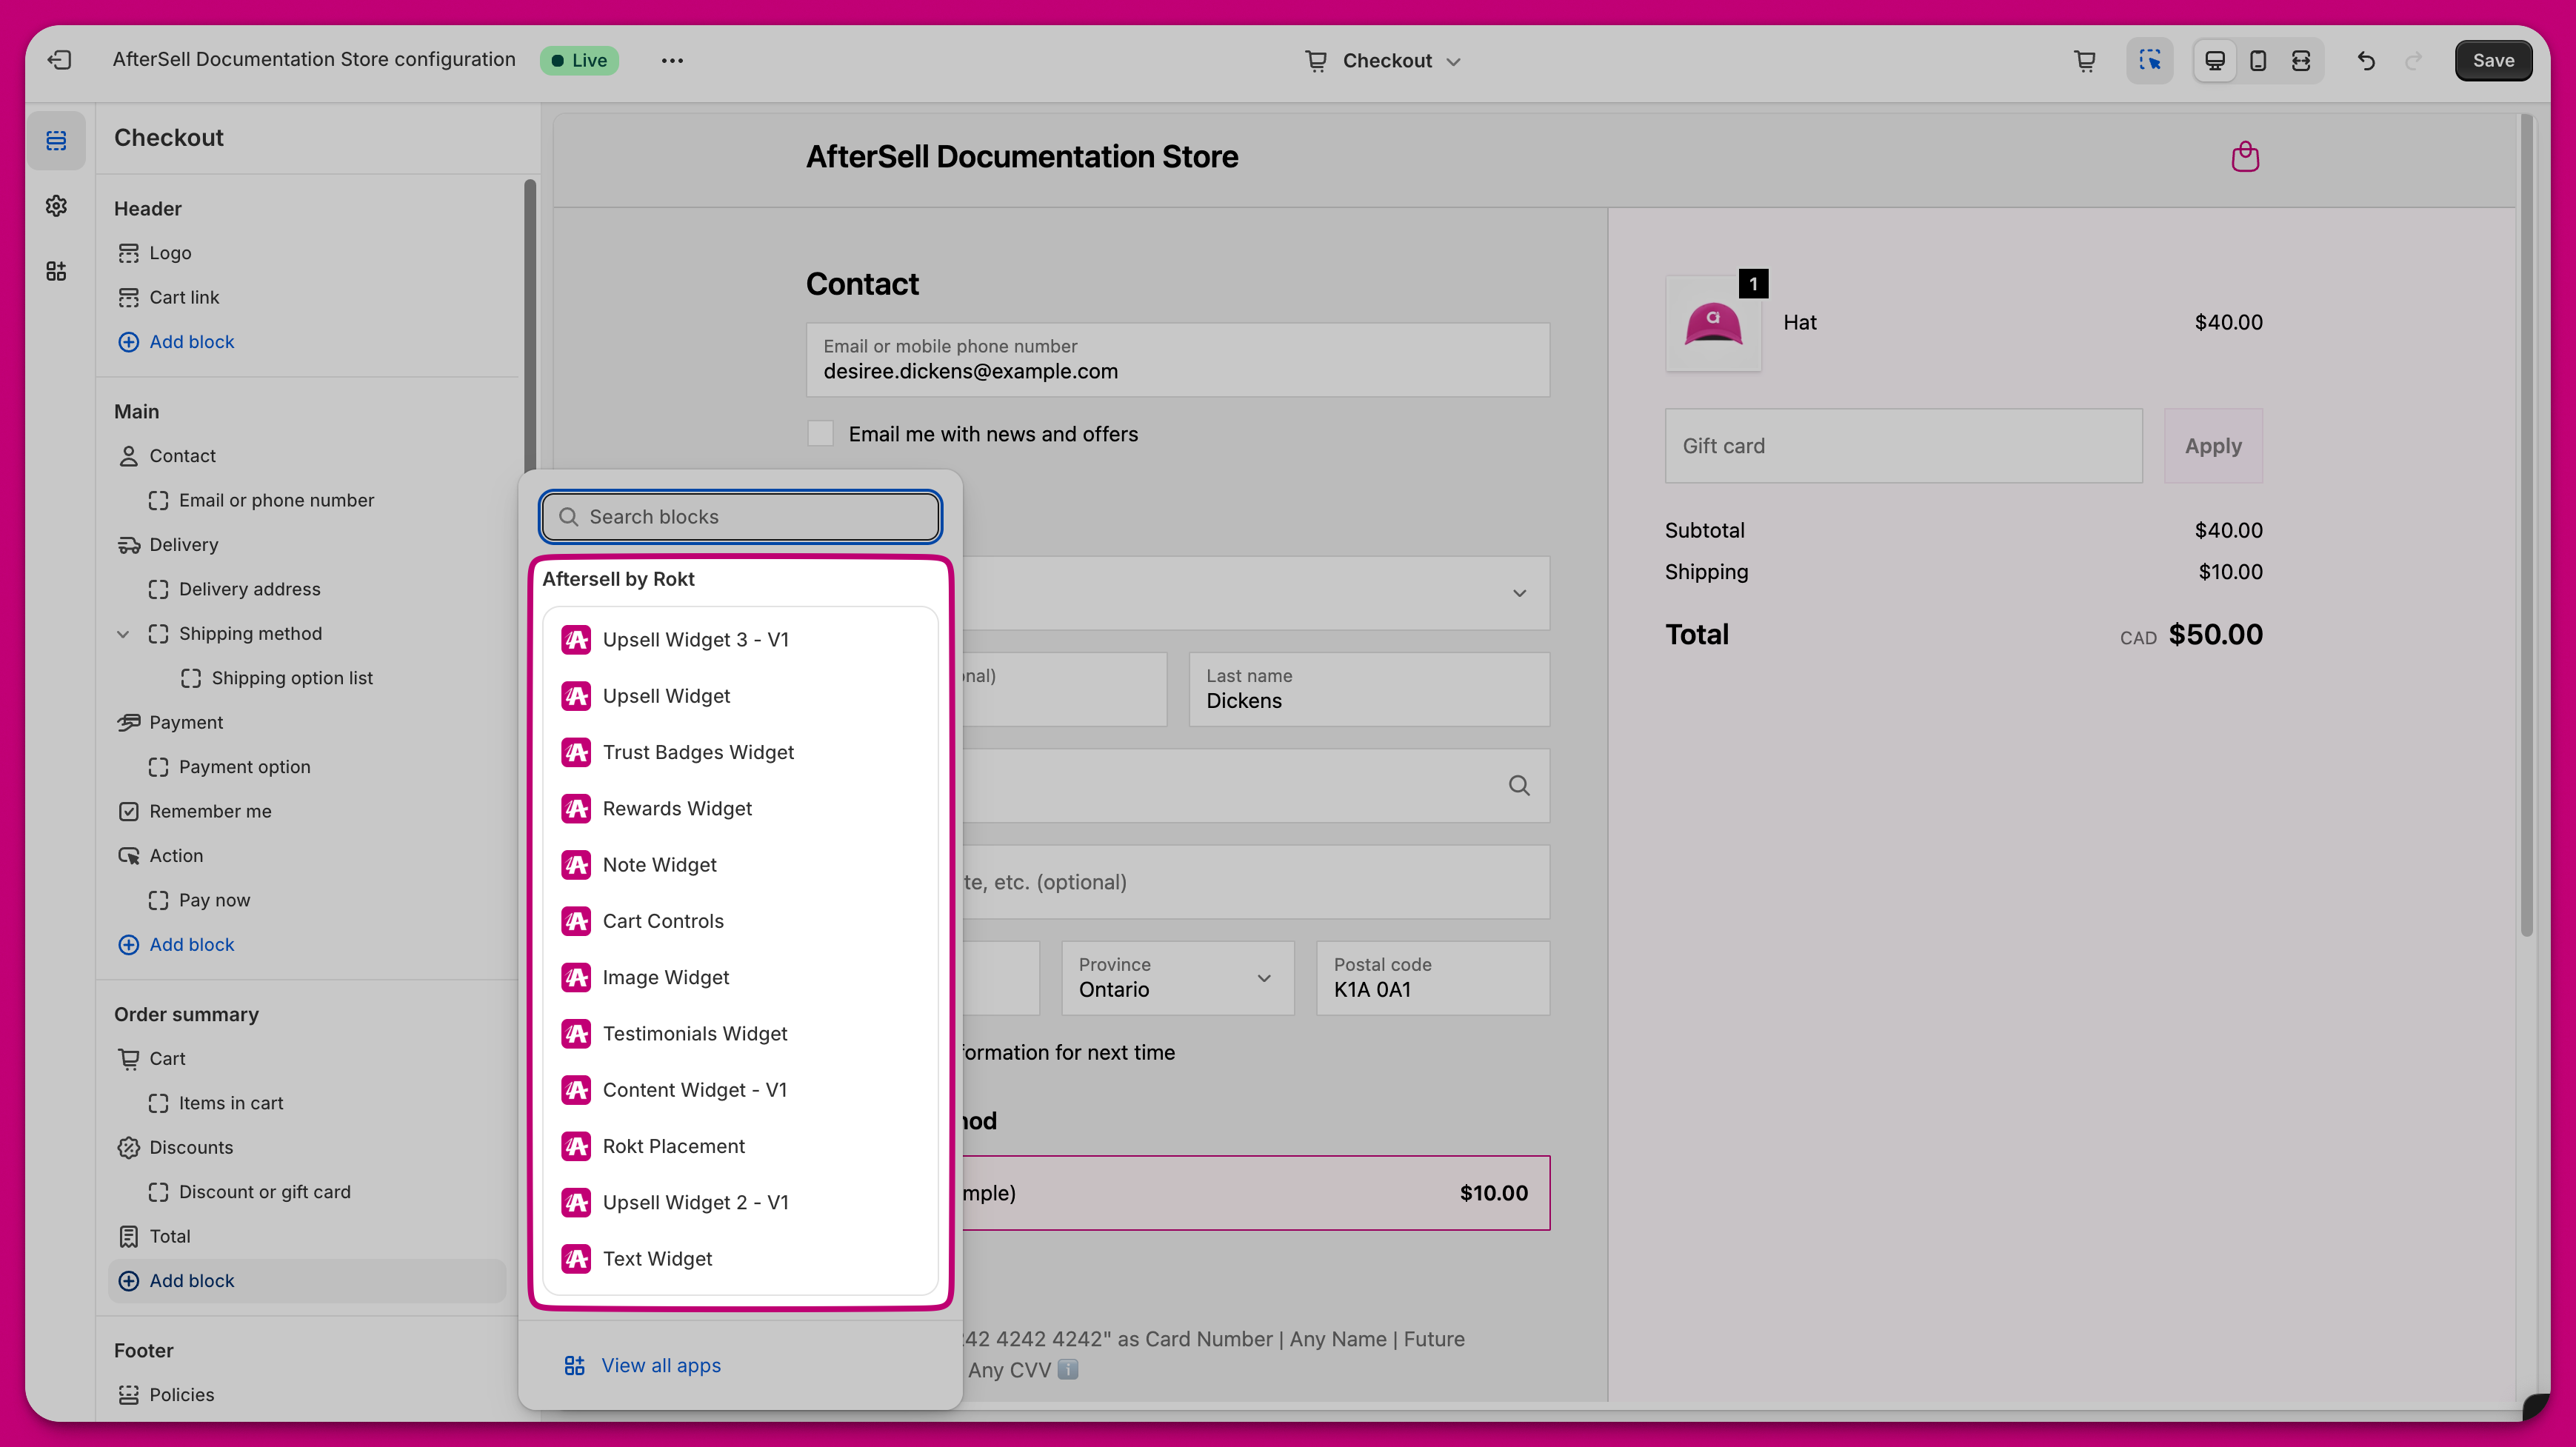Click the pink shopping bag icon

point(2245,157)
